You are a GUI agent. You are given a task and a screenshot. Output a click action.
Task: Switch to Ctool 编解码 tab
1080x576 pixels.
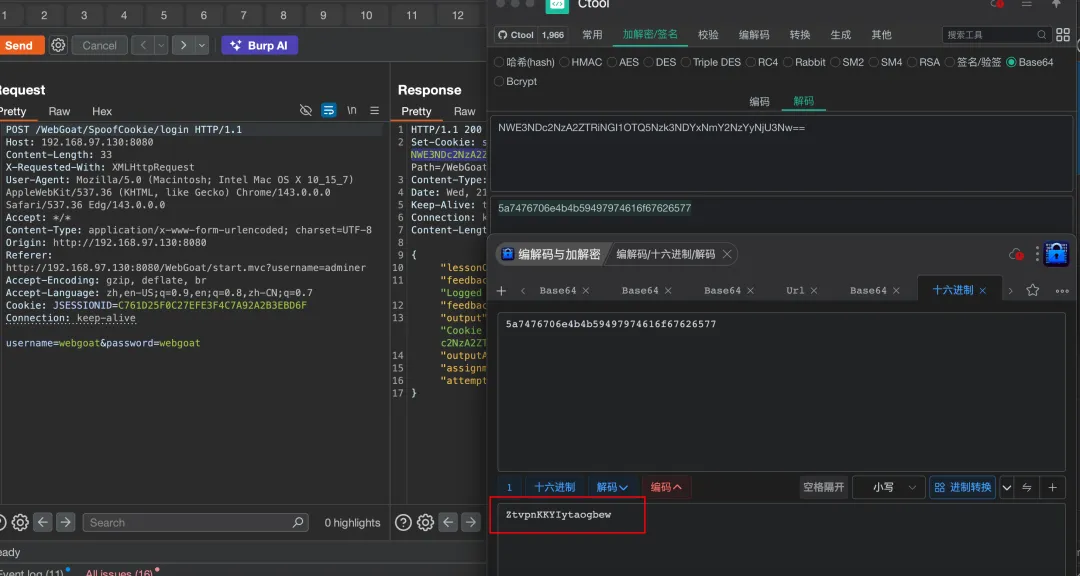(x=754, y=34)
